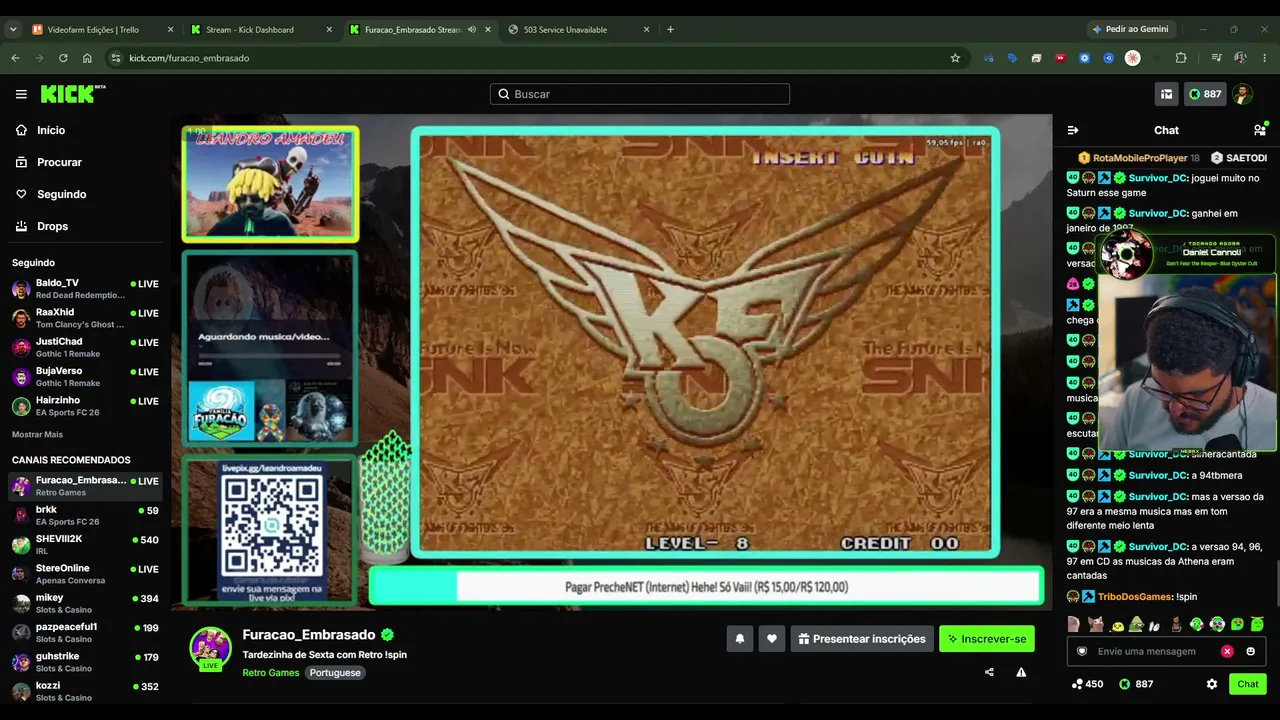Image resolution: width=1280 pixels, height=720 pixels.
Task: Open JustiChad followed channel
Action: pyautogui.click(x=85, y=347)
